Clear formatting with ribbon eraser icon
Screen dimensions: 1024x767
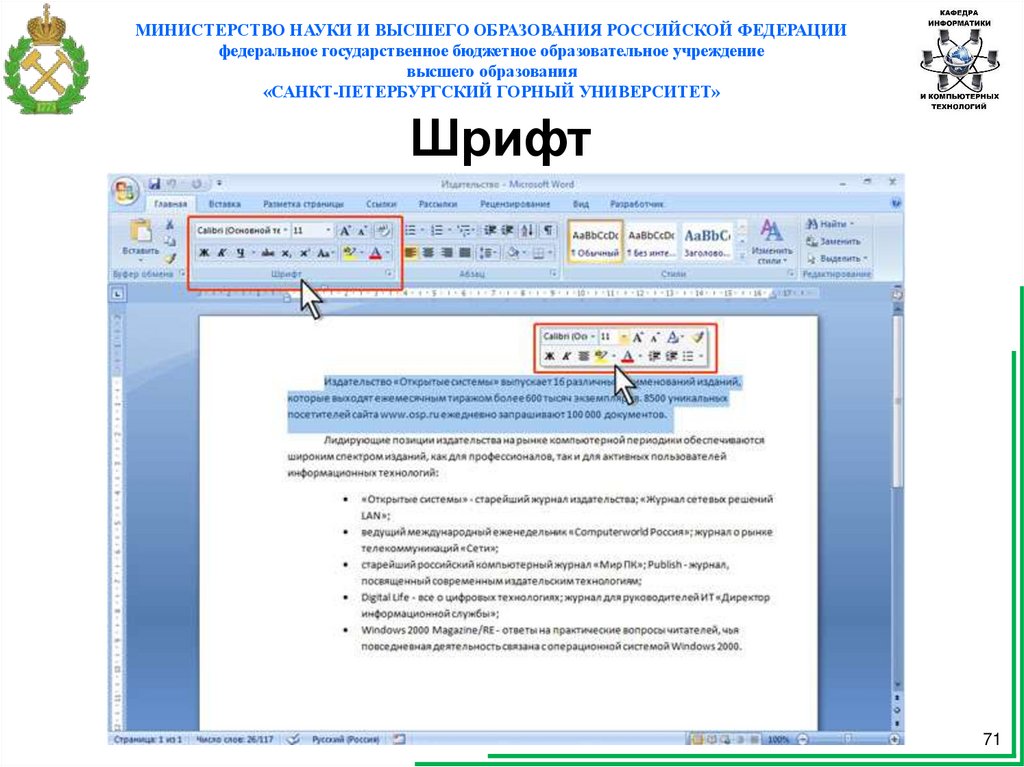click(383, 230)
